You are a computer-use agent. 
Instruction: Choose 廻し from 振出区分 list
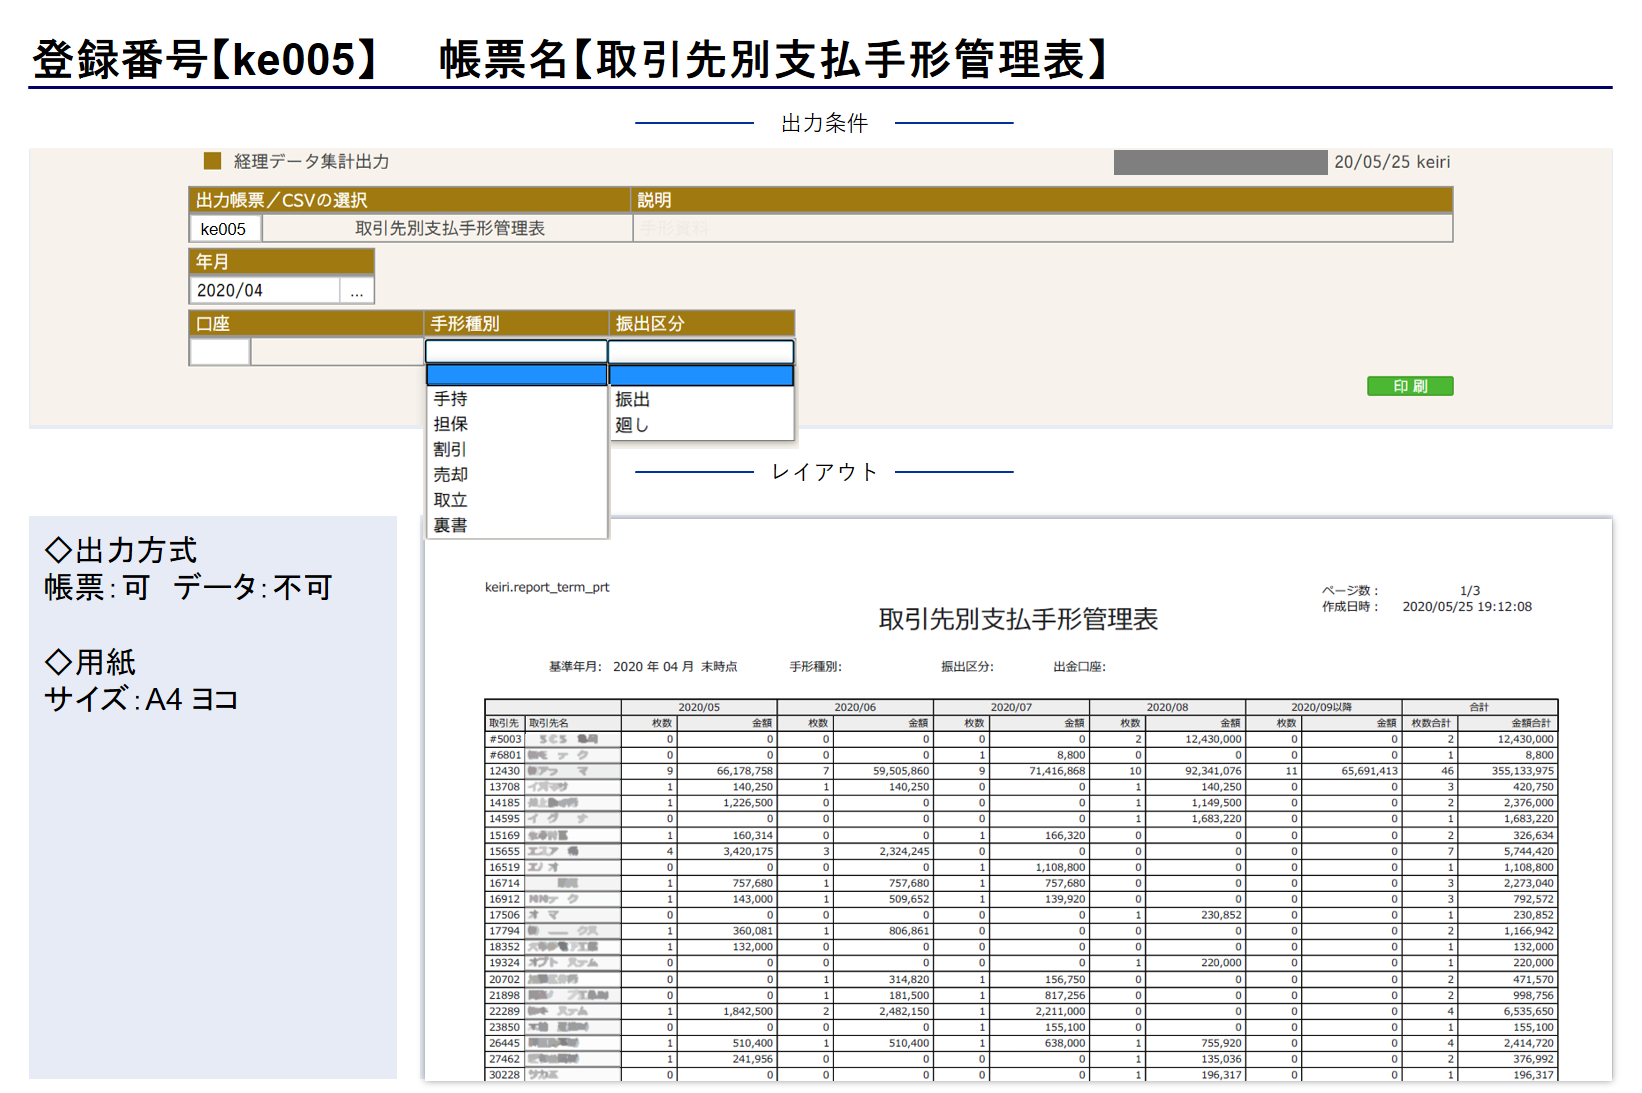click(701, 425)
